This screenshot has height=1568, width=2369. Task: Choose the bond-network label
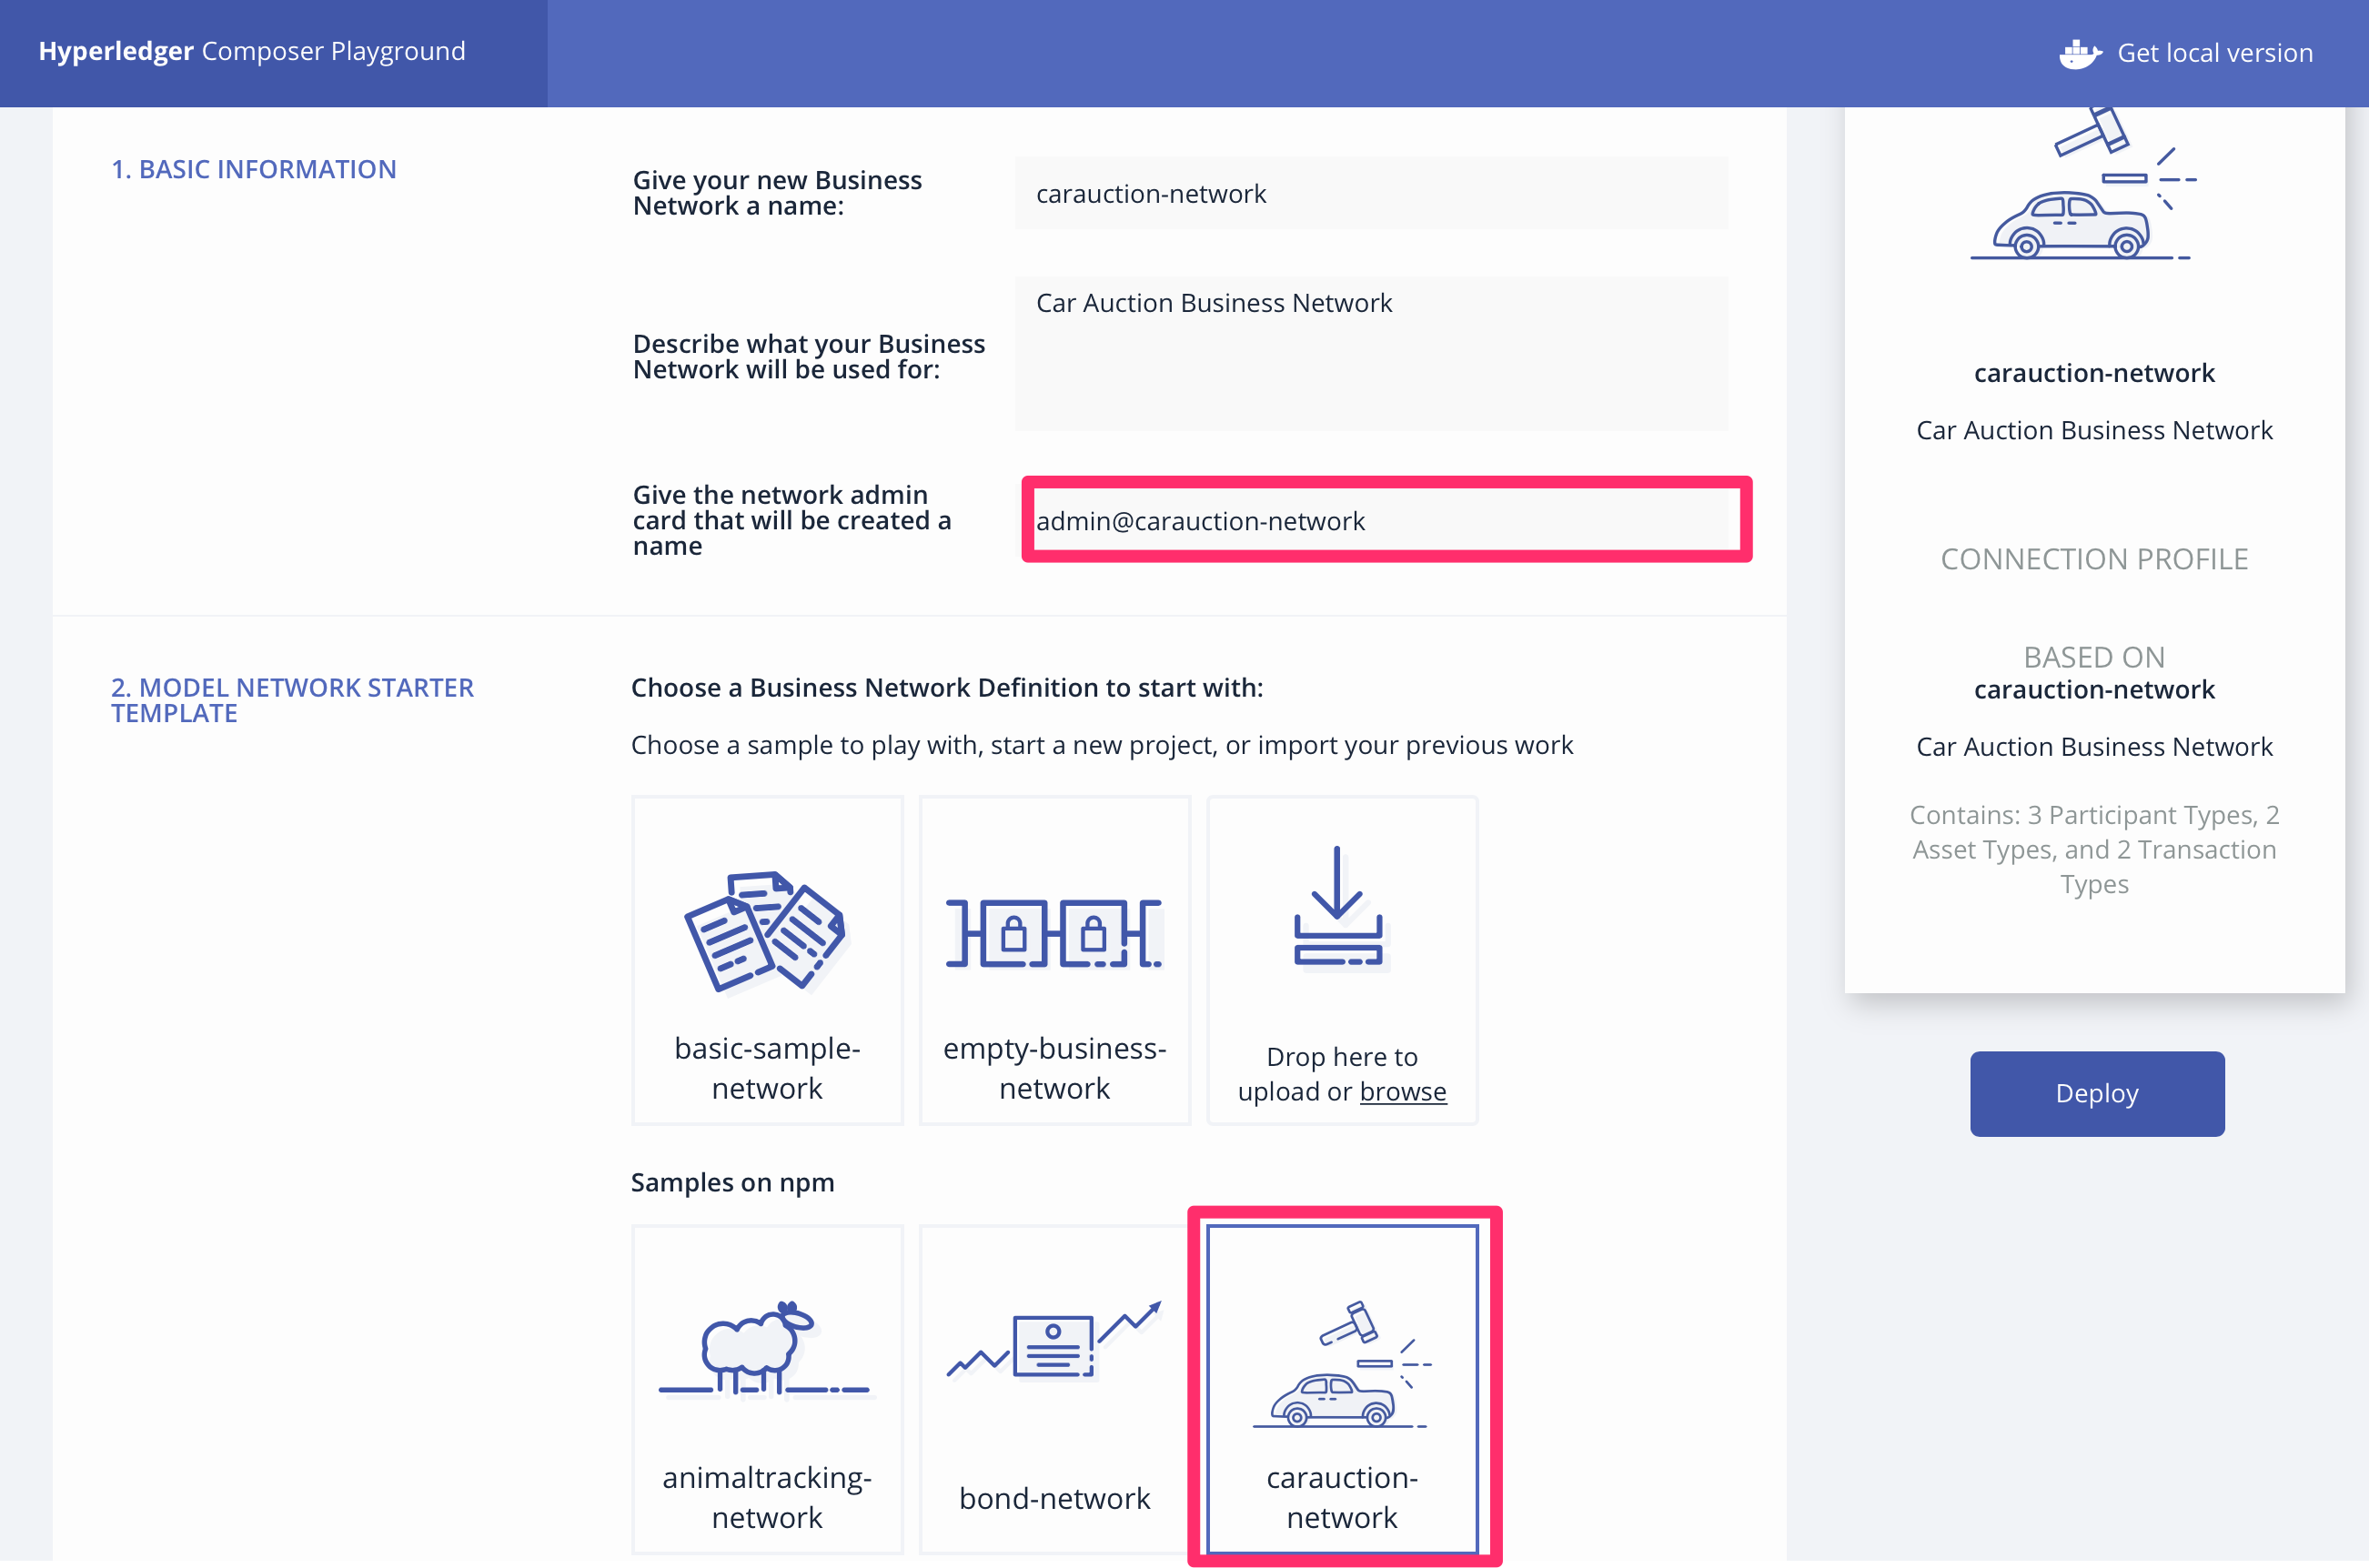pyautogui.click(x=1054, y=1498)
